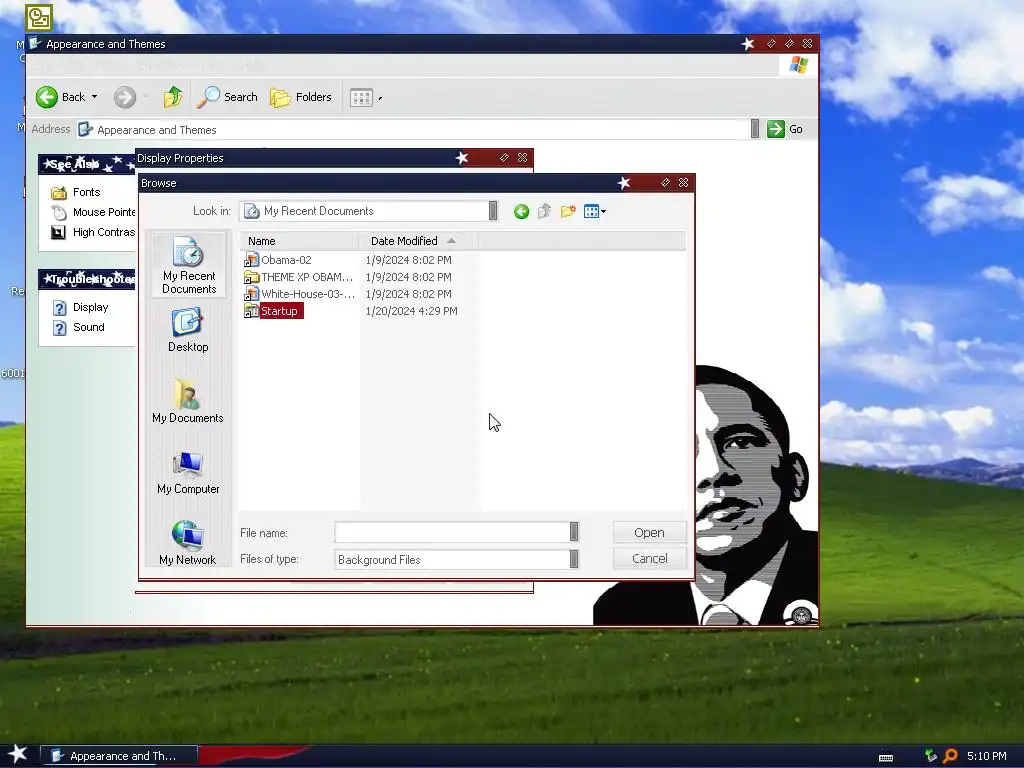Open the Start button star icon
The width and height of the screenshot is (1024, 768).
(18, 754)
